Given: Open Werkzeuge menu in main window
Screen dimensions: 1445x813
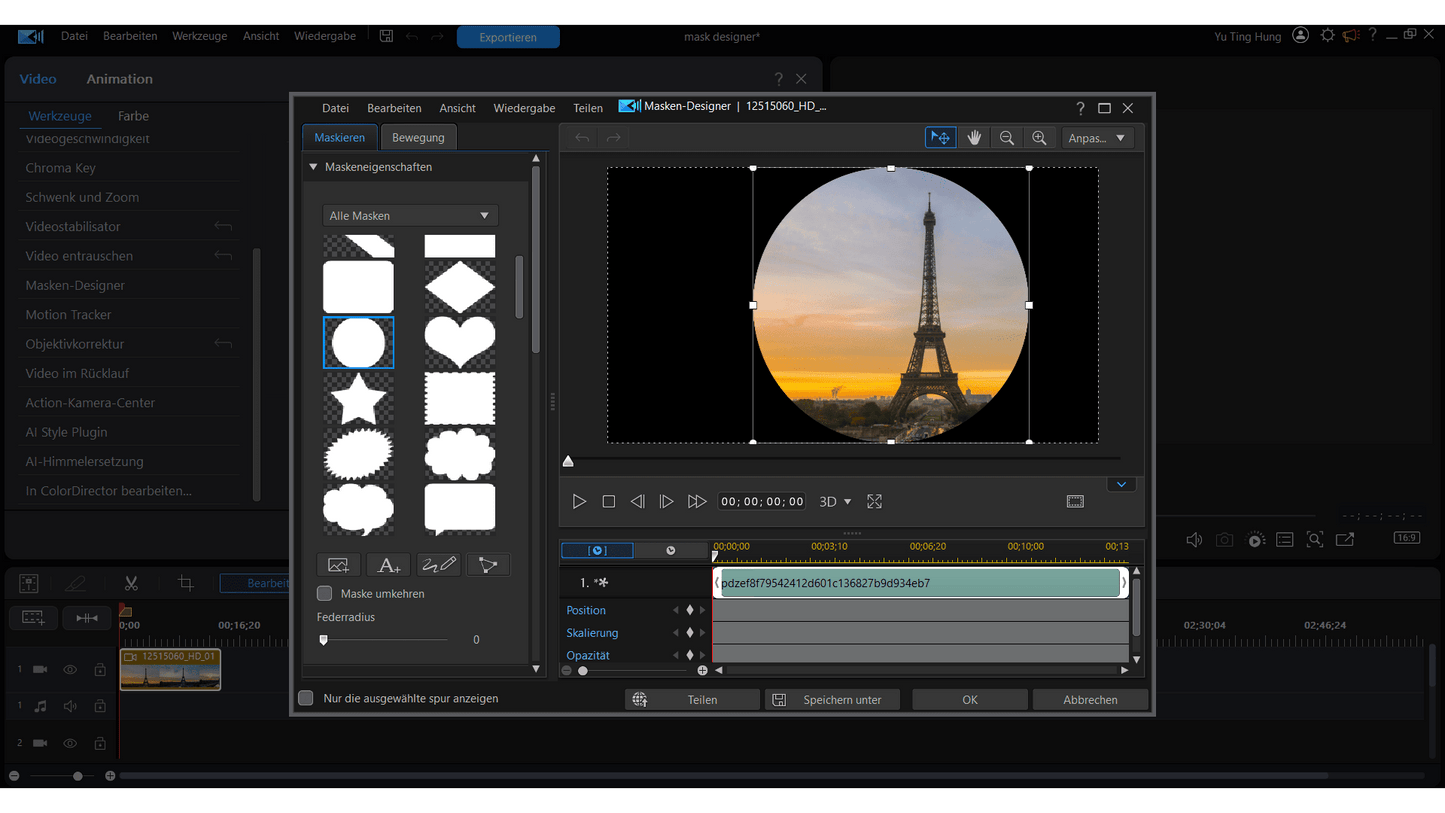Looking at the screenshot, I should click(199, 36).
